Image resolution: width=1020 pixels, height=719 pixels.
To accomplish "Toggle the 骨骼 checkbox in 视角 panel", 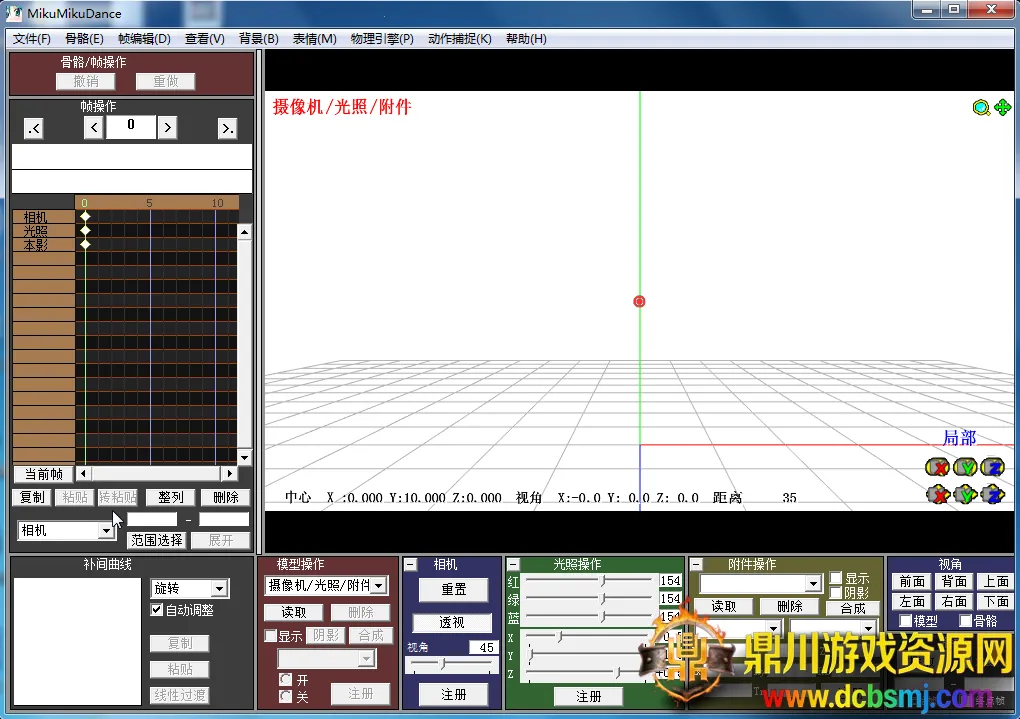I will [x=965, y=621].
